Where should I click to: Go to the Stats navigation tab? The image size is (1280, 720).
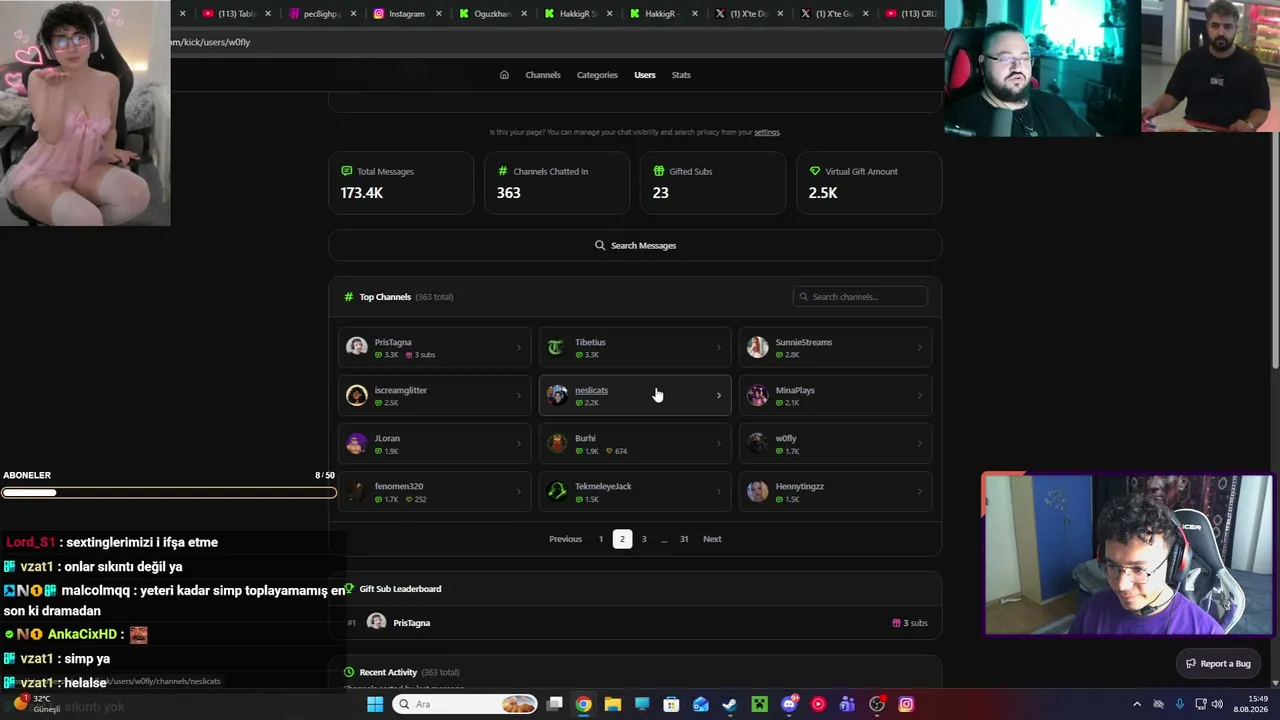click(x=681, y=75)
